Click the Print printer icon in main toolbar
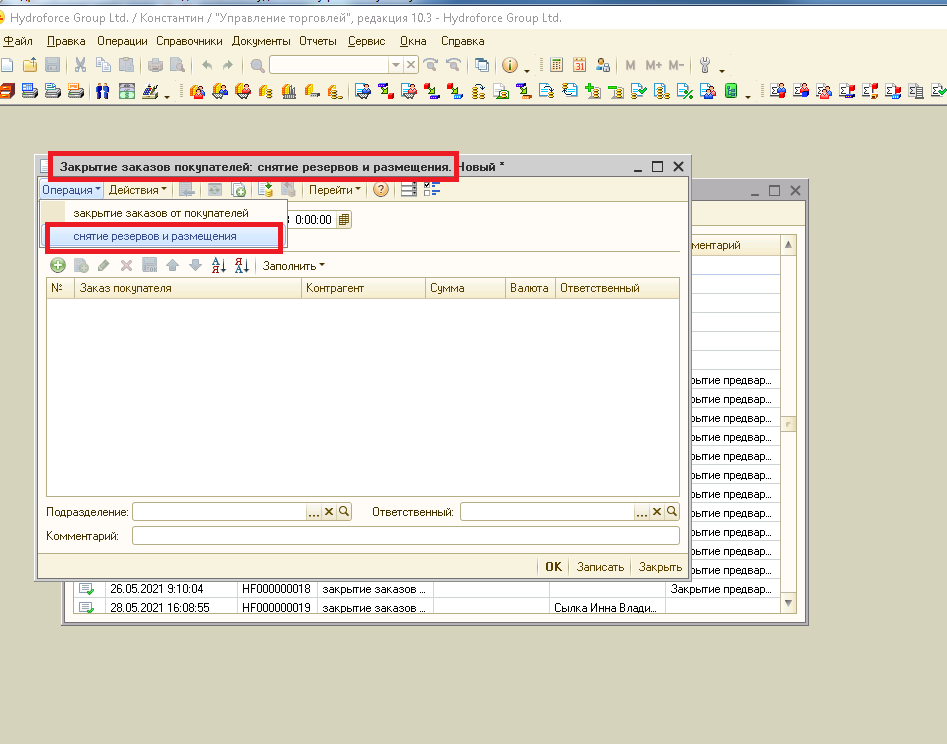Image resolution: width=947 pixels, height=744 pixels. (155, 65)
